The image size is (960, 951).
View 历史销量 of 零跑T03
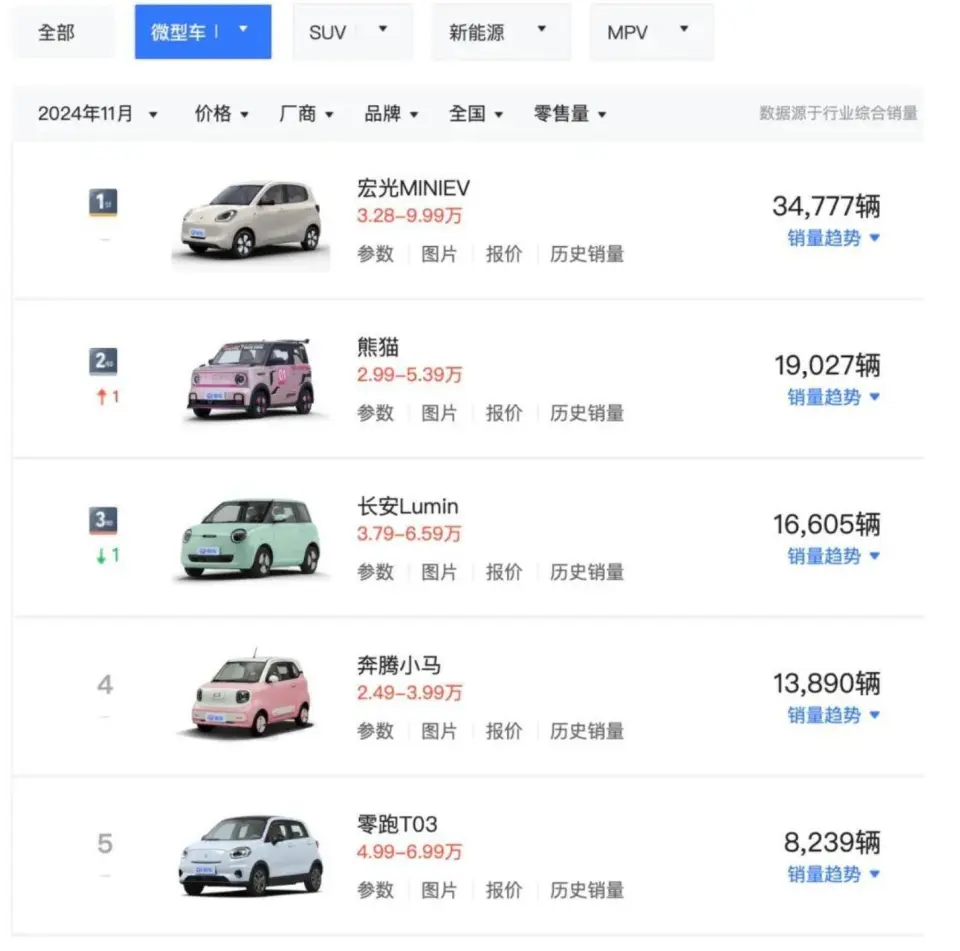click(586, 890)
